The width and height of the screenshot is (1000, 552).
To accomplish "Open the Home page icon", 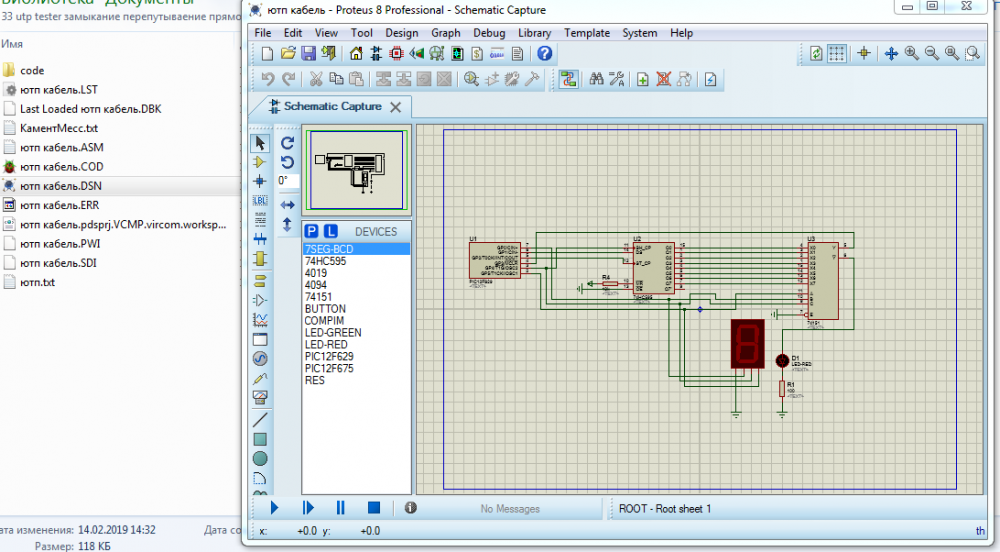I will tap(356, 54).
